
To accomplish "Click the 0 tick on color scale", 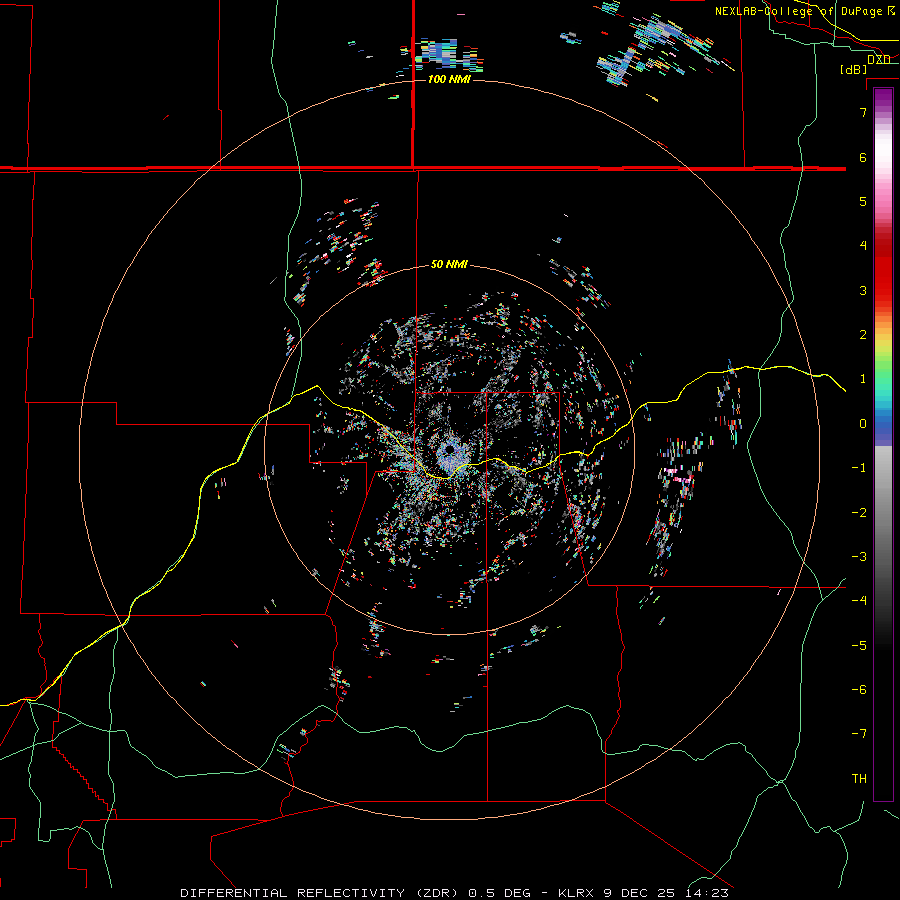I will [x=863, y=424].
